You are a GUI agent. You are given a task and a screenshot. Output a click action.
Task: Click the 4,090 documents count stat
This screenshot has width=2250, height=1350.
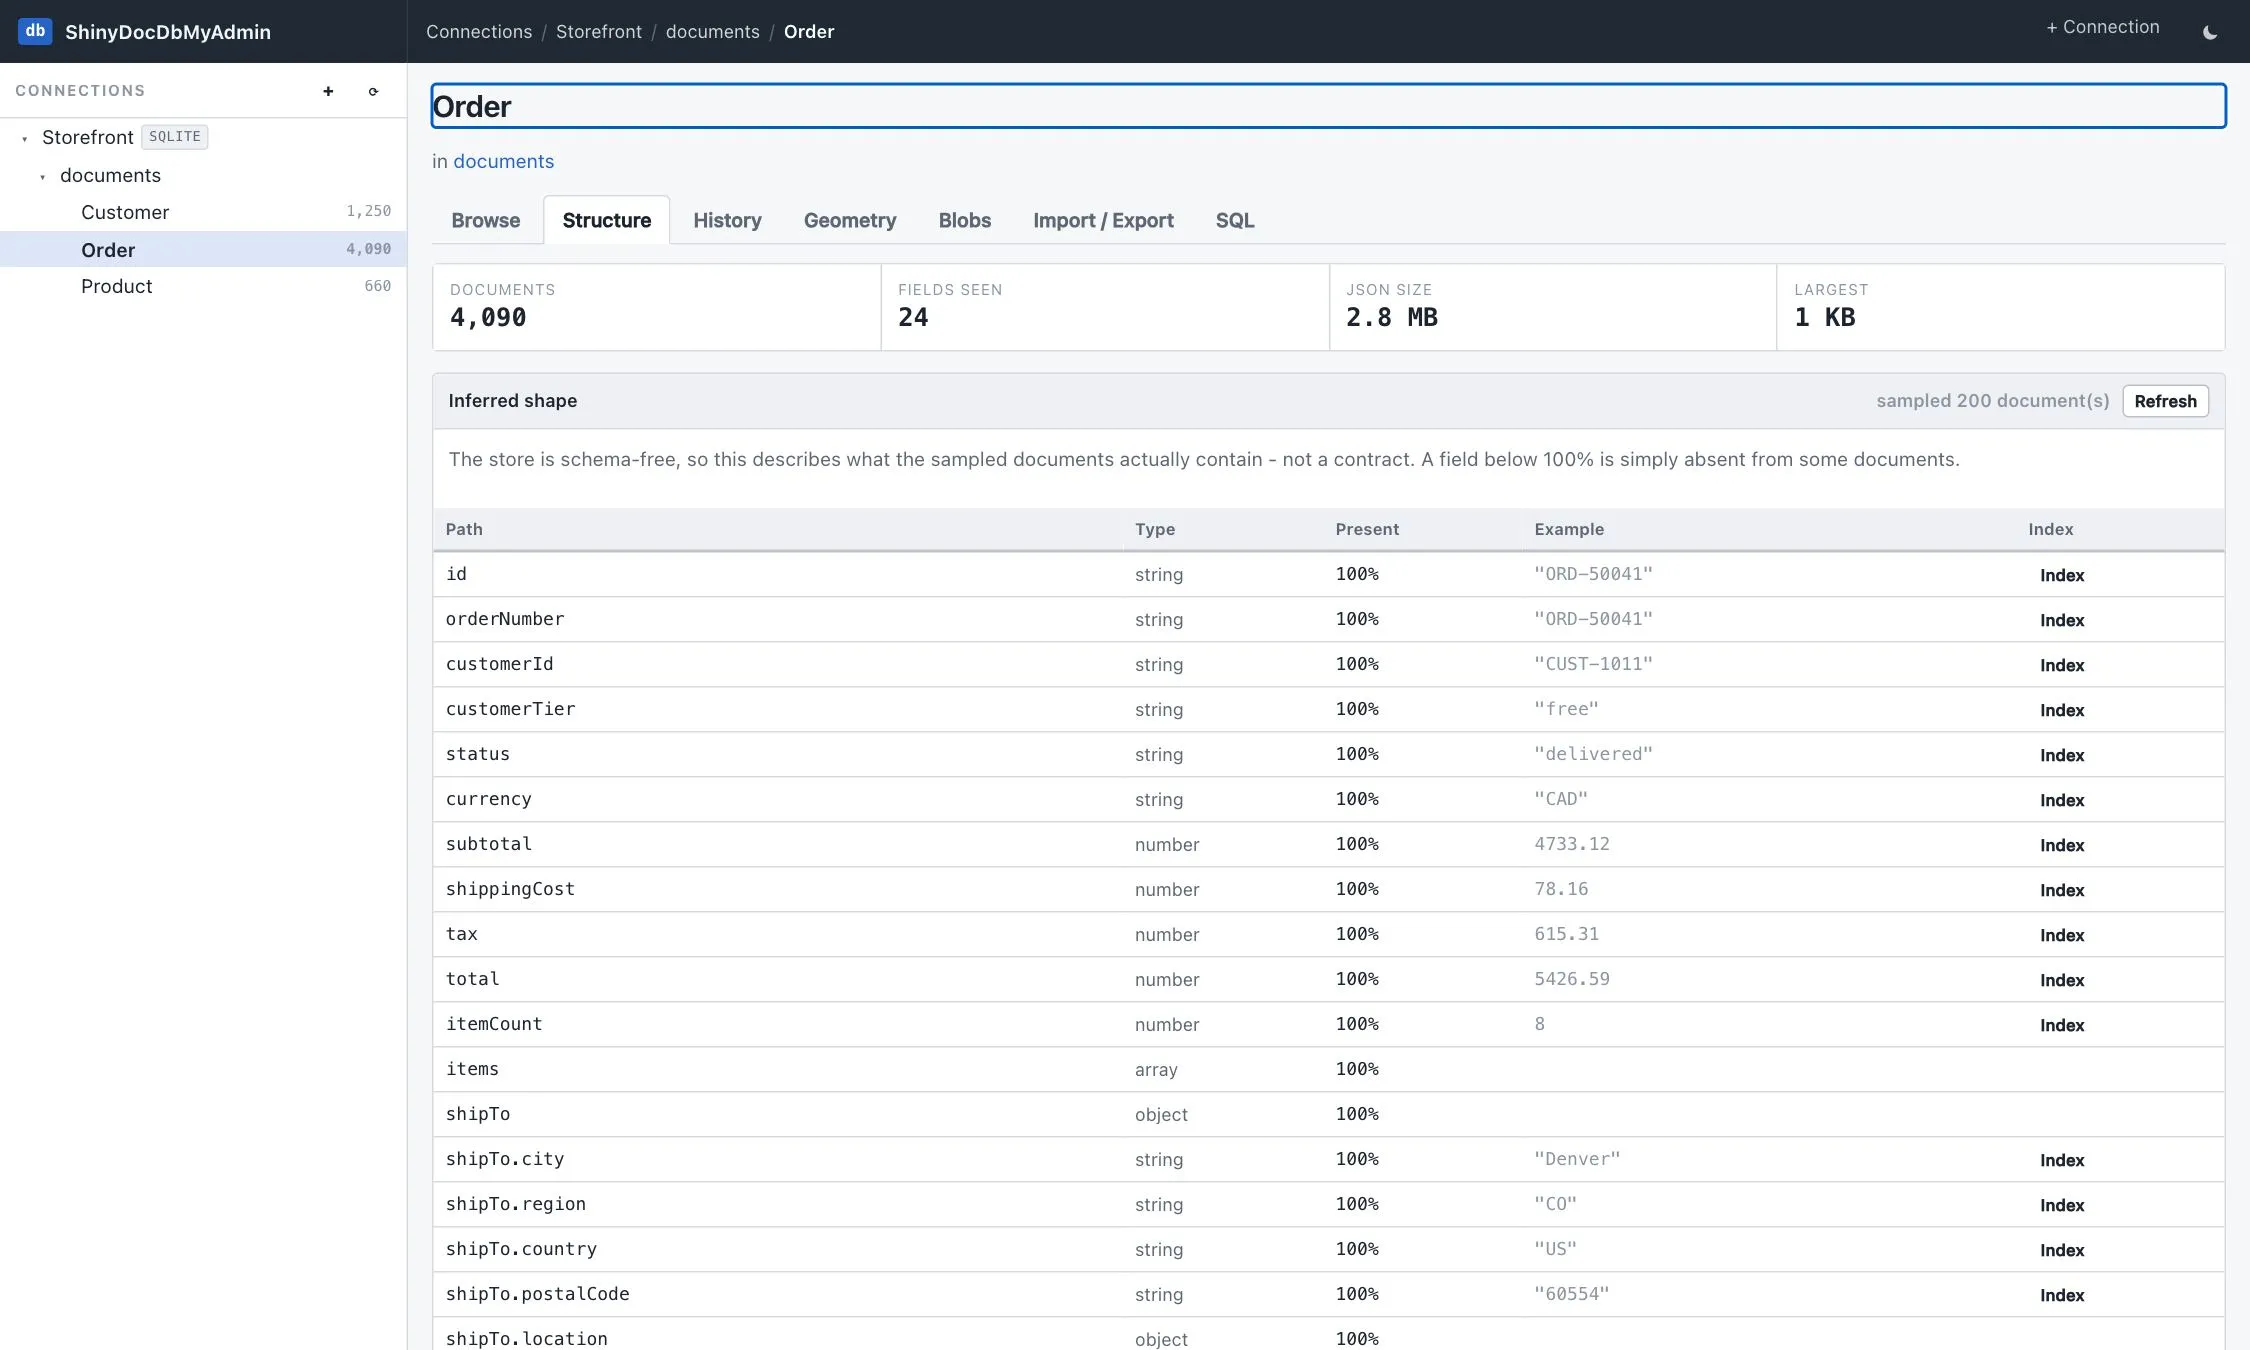tap(488, 317)
